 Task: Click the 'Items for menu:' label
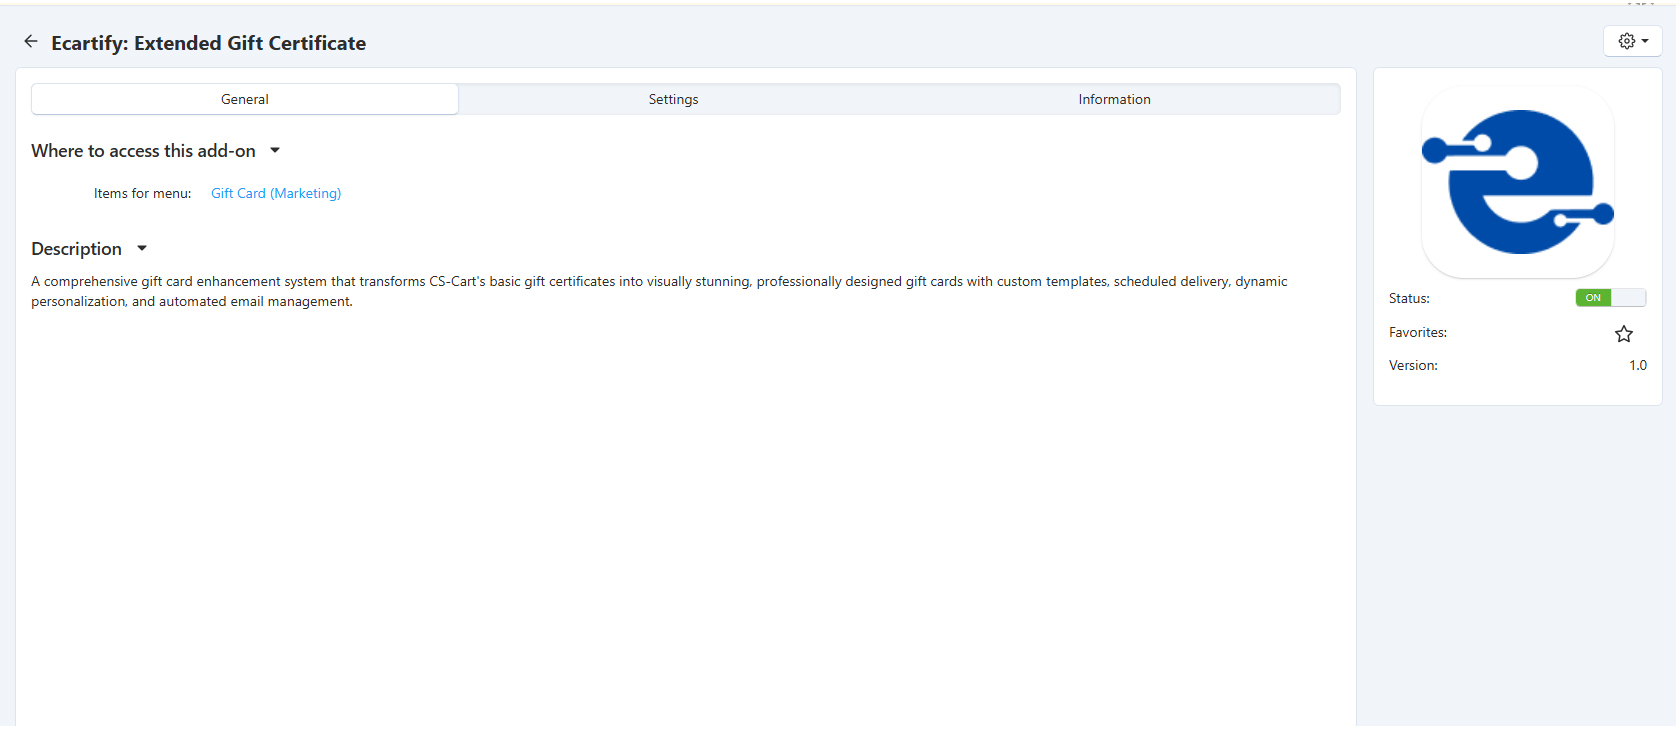[142, 194]
